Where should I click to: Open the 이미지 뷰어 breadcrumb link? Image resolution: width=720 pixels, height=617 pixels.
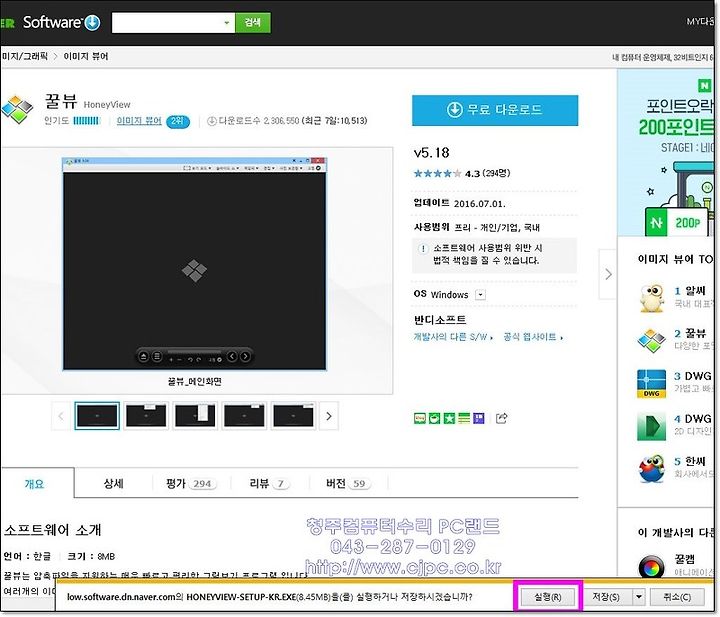[x=86, y=56]
